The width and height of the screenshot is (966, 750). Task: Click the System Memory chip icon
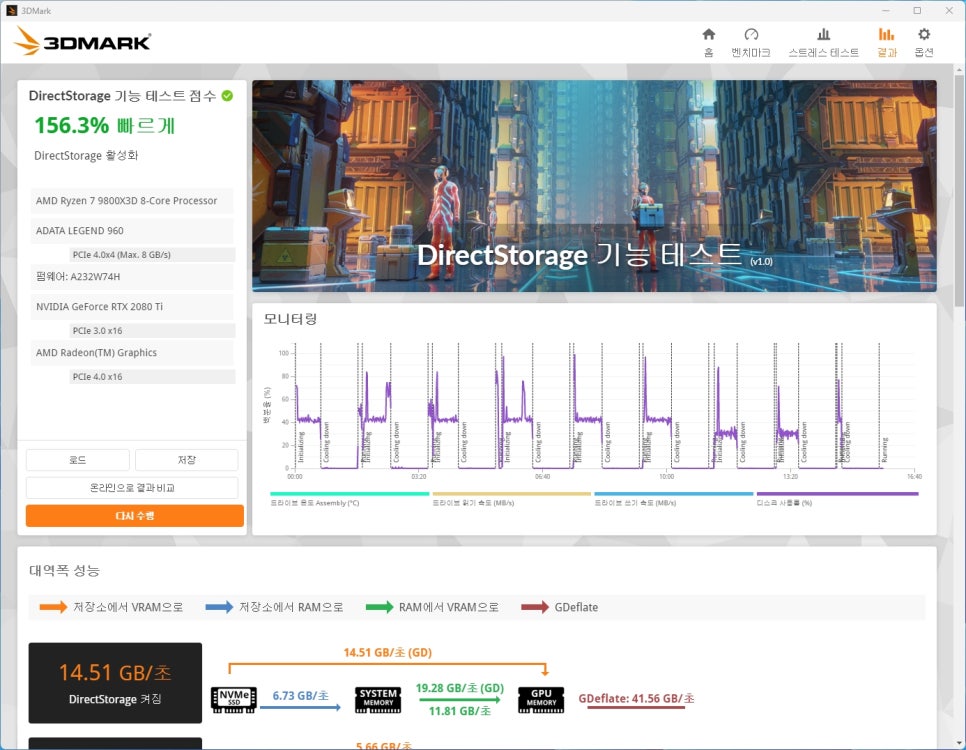379,699
